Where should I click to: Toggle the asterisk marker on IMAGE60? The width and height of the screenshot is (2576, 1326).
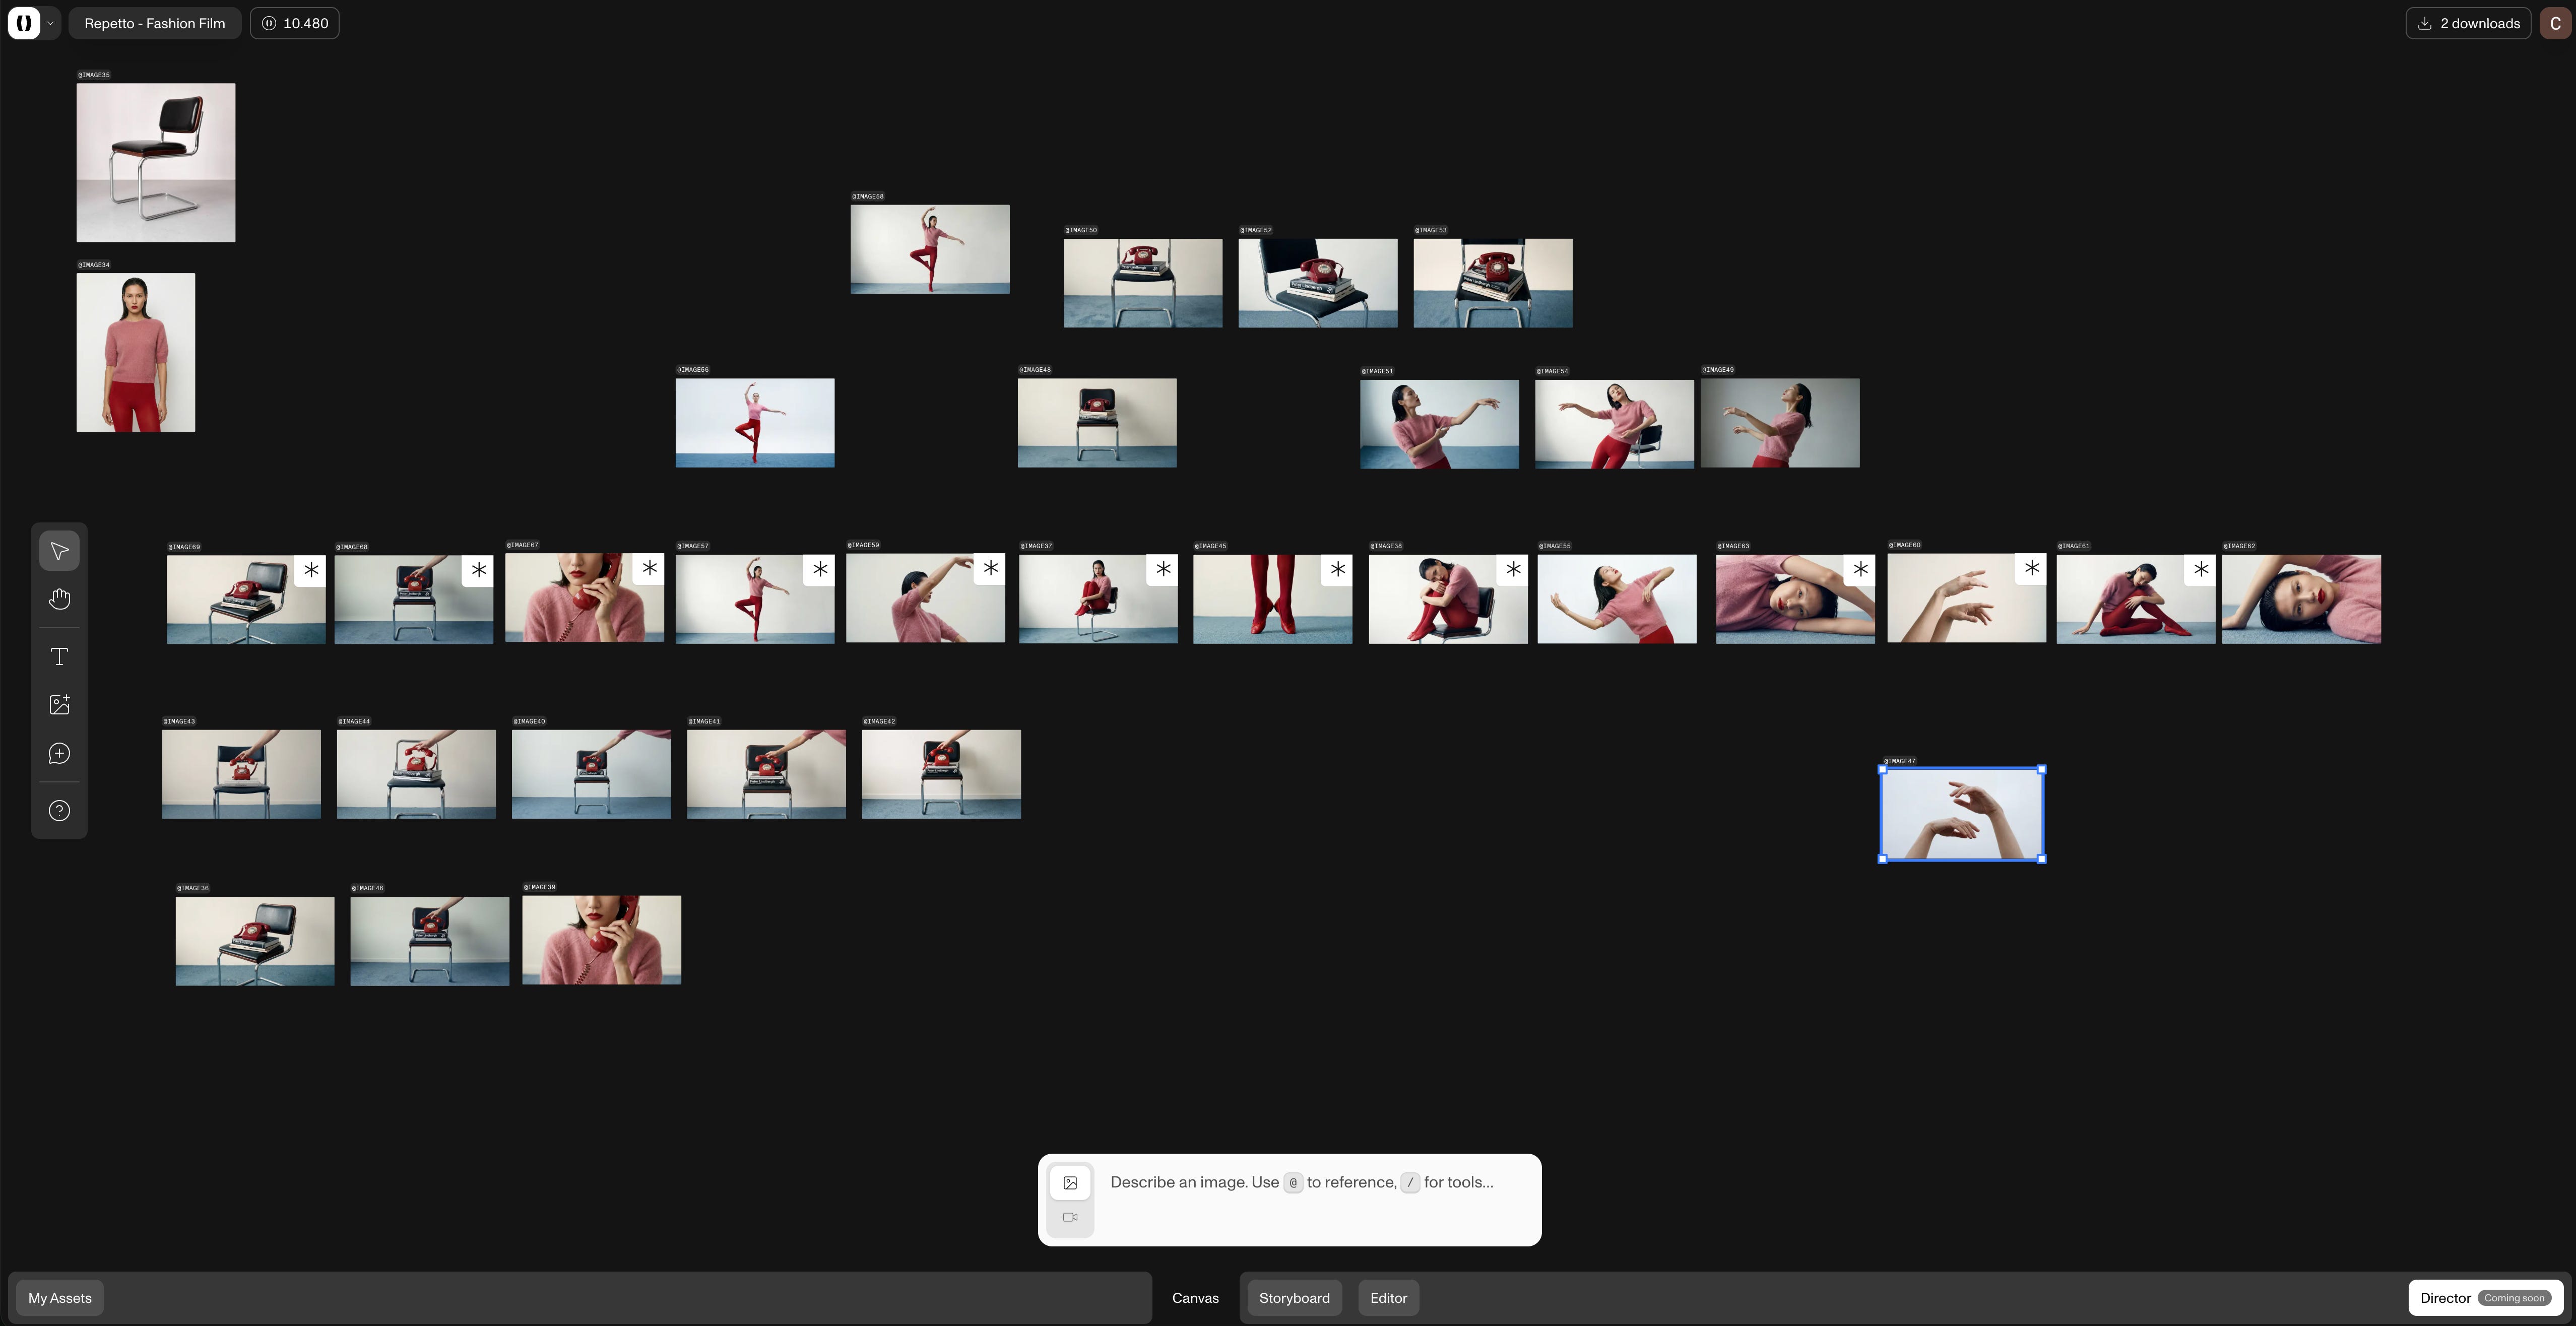coord(2031,569)
